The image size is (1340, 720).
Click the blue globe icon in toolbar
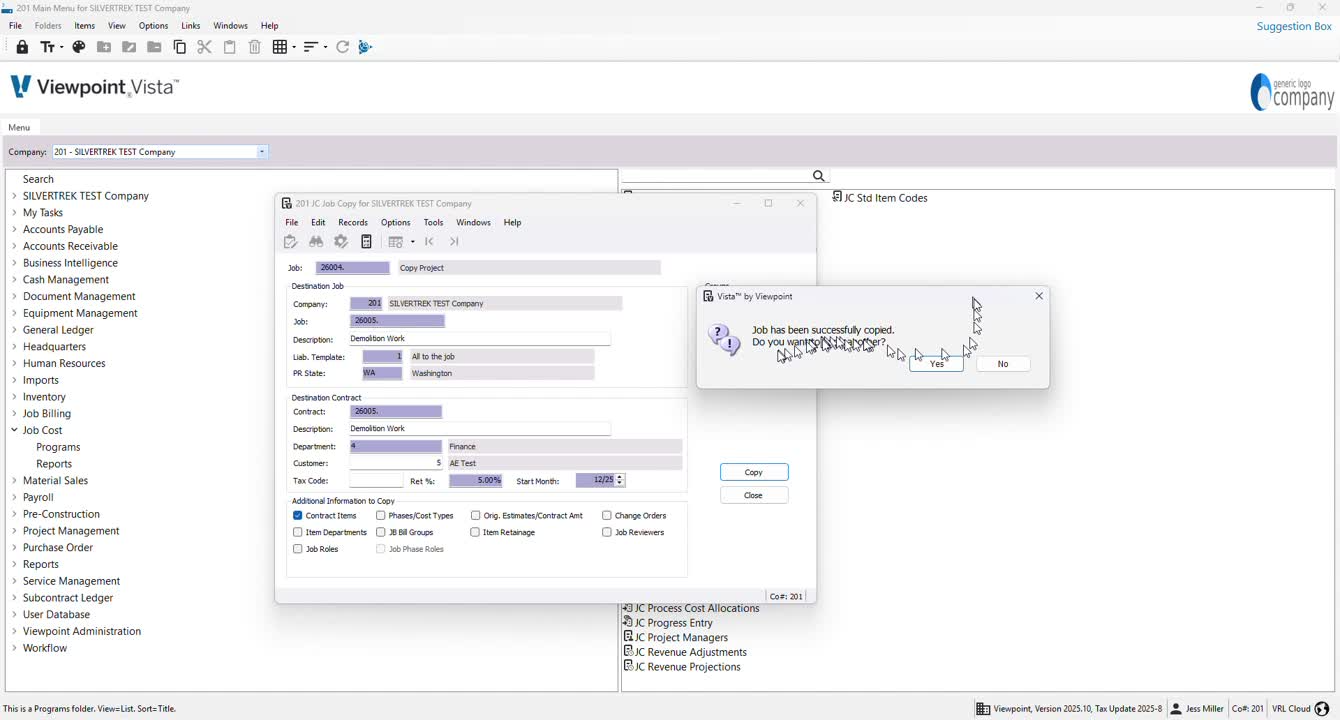pyautogui.click(x=365, y=47)
